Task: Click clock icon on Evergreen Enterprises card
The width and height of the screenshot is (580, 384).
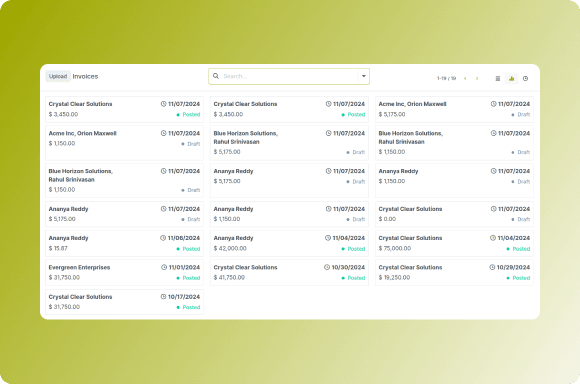Action: pos(164,267)
